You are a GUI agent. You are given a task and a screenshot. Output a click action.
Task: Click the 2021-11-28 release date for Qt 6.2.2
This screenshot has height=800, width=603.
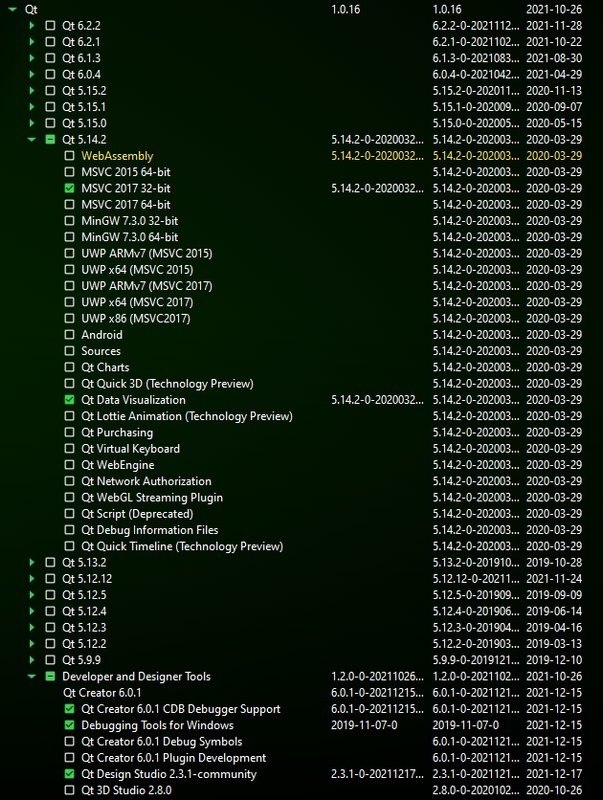coord(554,26)
